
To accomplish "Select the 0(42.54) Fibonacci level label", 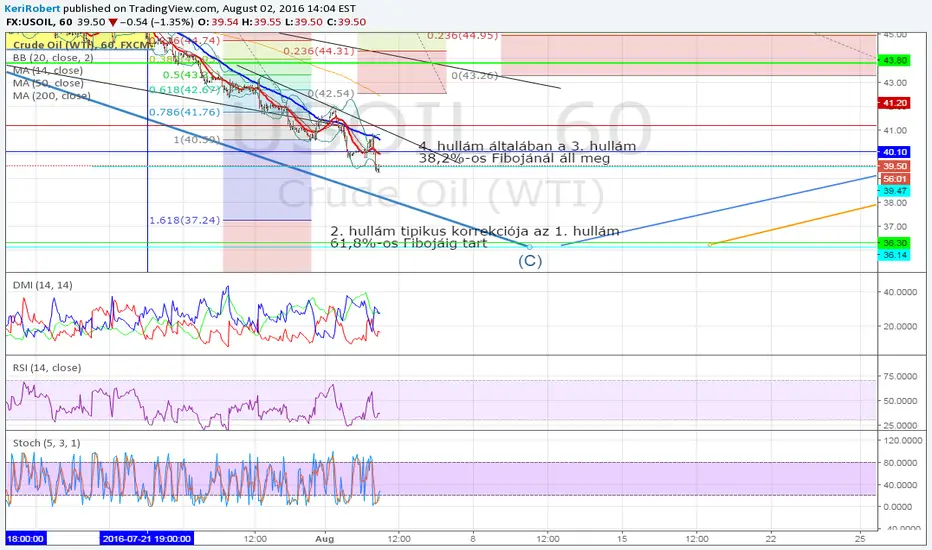I will click(x=331, y=93).
